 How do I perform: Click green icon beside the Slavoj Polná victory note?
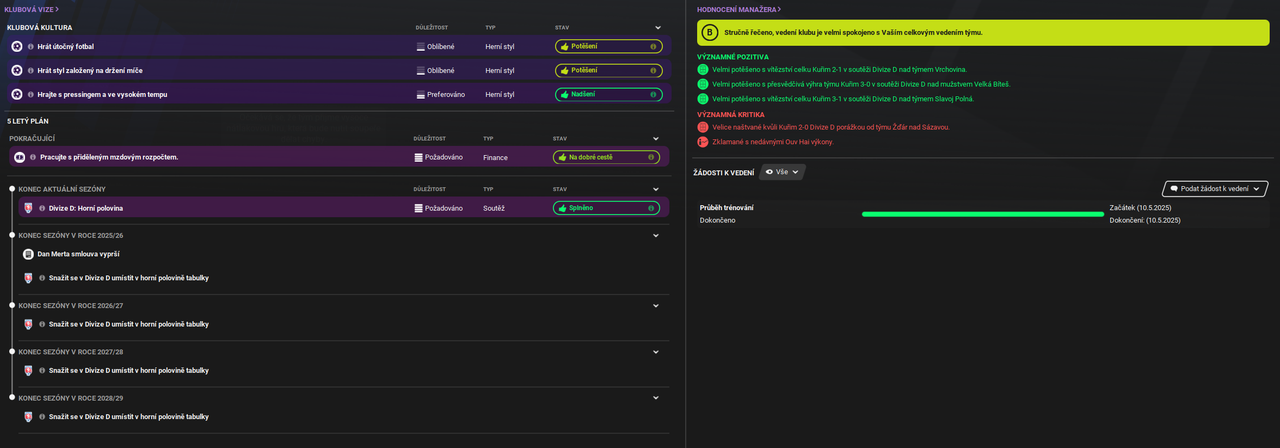[703, 99]
